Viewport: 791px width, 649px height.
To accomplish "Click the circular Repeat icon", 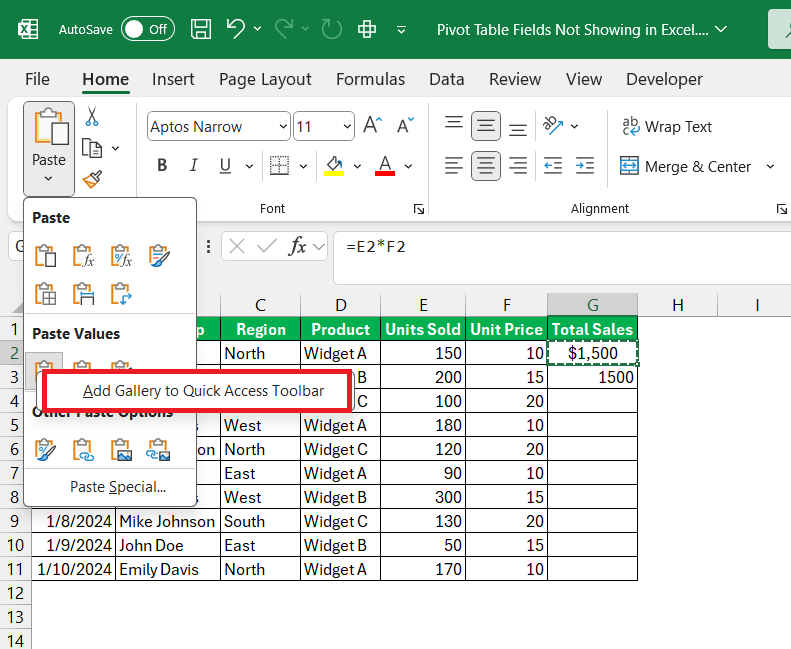I will click(331, 29).
